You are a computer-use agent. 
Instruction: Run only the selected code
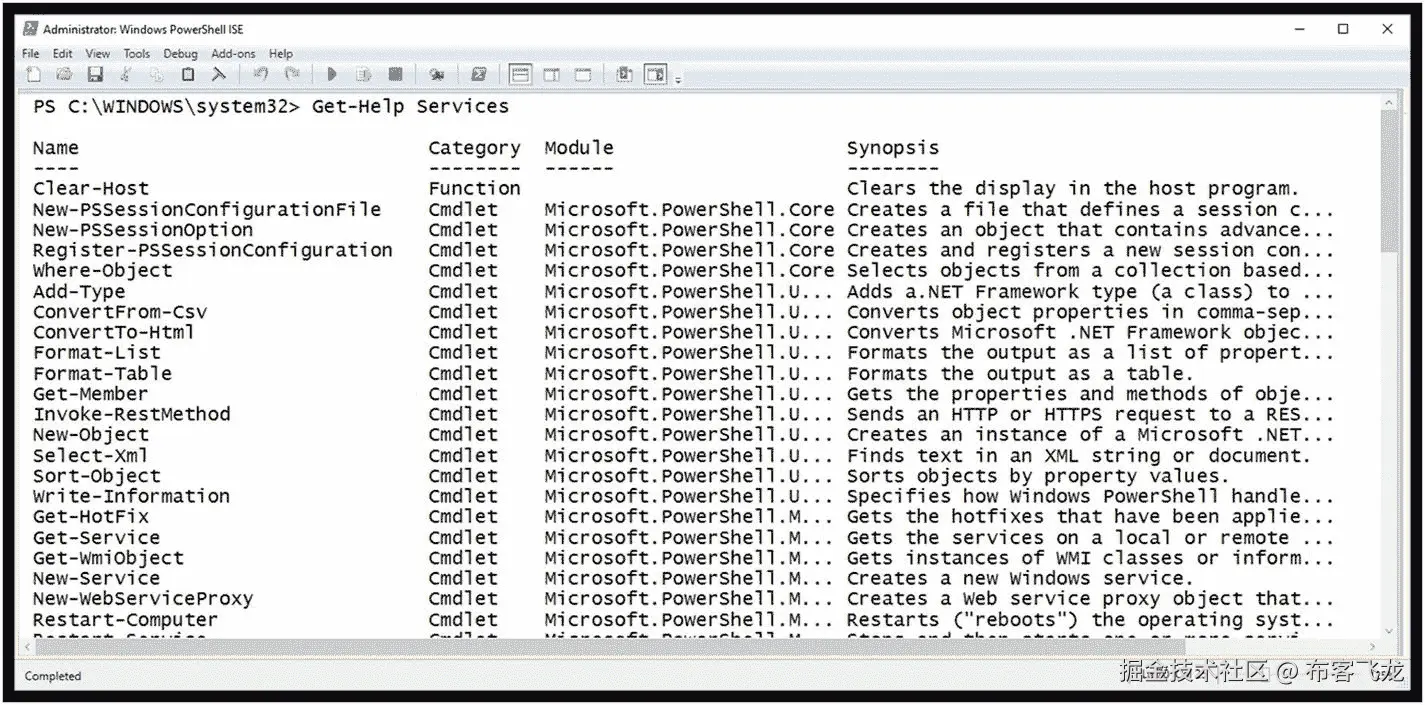(x=362, y=74)
